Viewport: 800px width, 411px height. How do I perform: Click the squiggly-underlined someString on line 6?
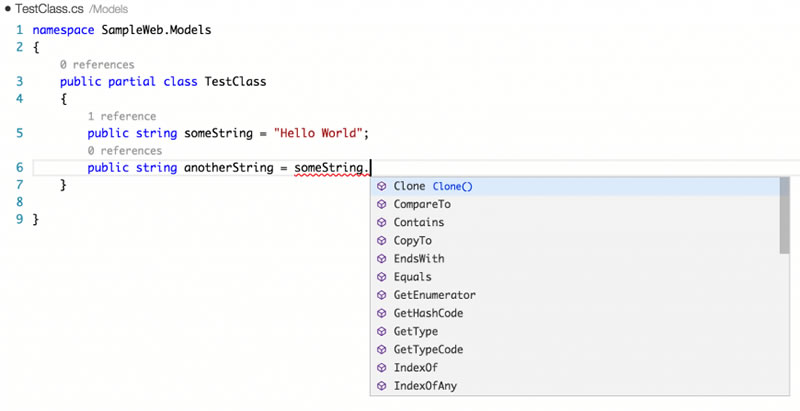click(x=330, y=168)
